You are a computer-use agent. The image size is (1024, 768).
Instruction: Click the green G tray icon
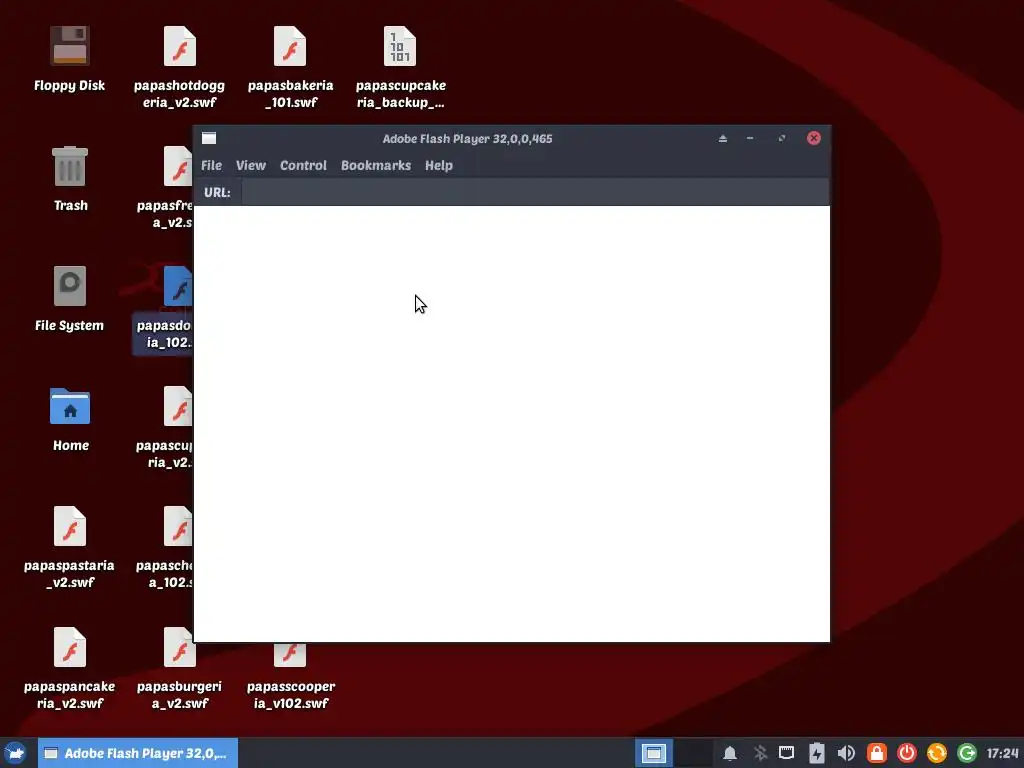(x=967, y=753)
